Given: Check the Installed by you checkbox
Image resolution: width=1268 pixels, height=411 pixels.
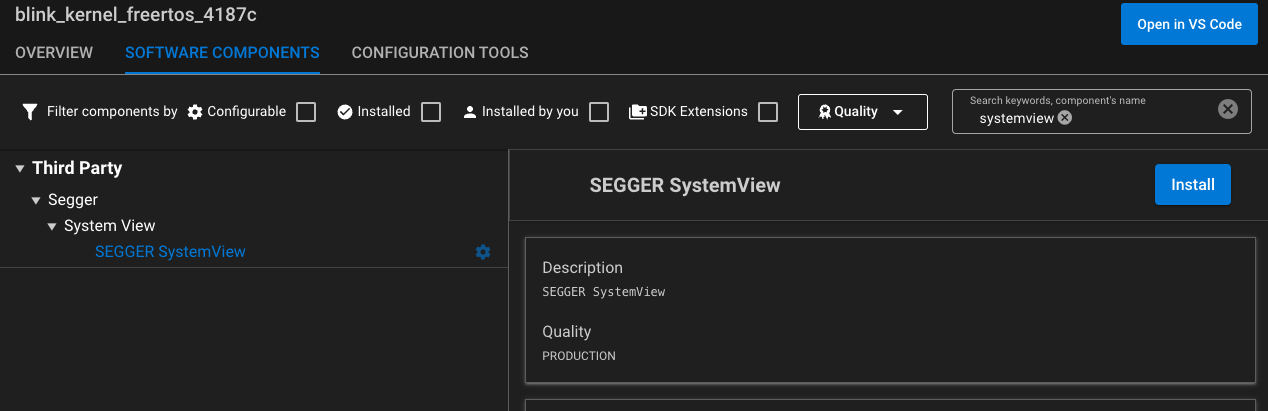Looking at the screenshot, I should point(599,112).
